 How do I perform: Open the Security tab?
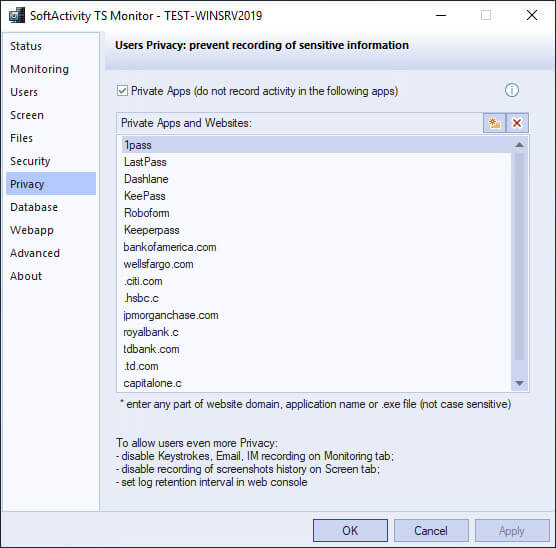tap(30, 161)
